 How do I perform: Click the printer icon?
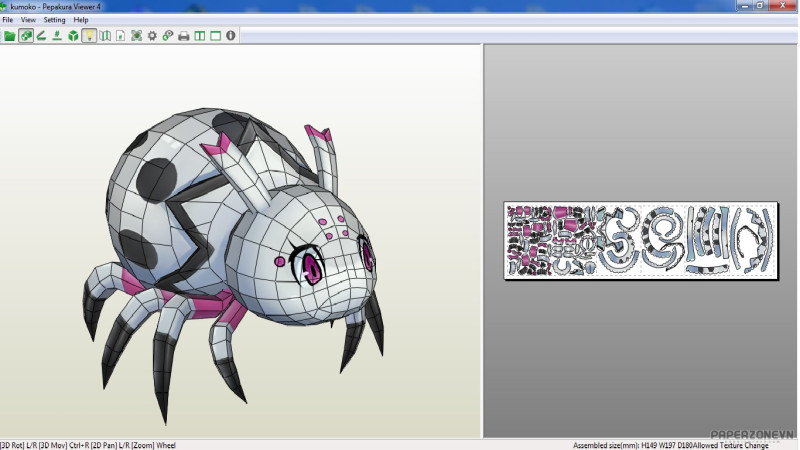pos(183,36)
